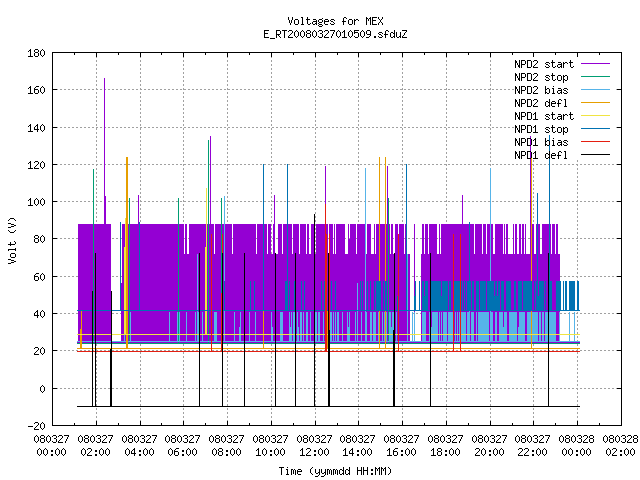Click the yellow NPD1 start legend line
640x480 pixels.
click(x=595, y=116)
